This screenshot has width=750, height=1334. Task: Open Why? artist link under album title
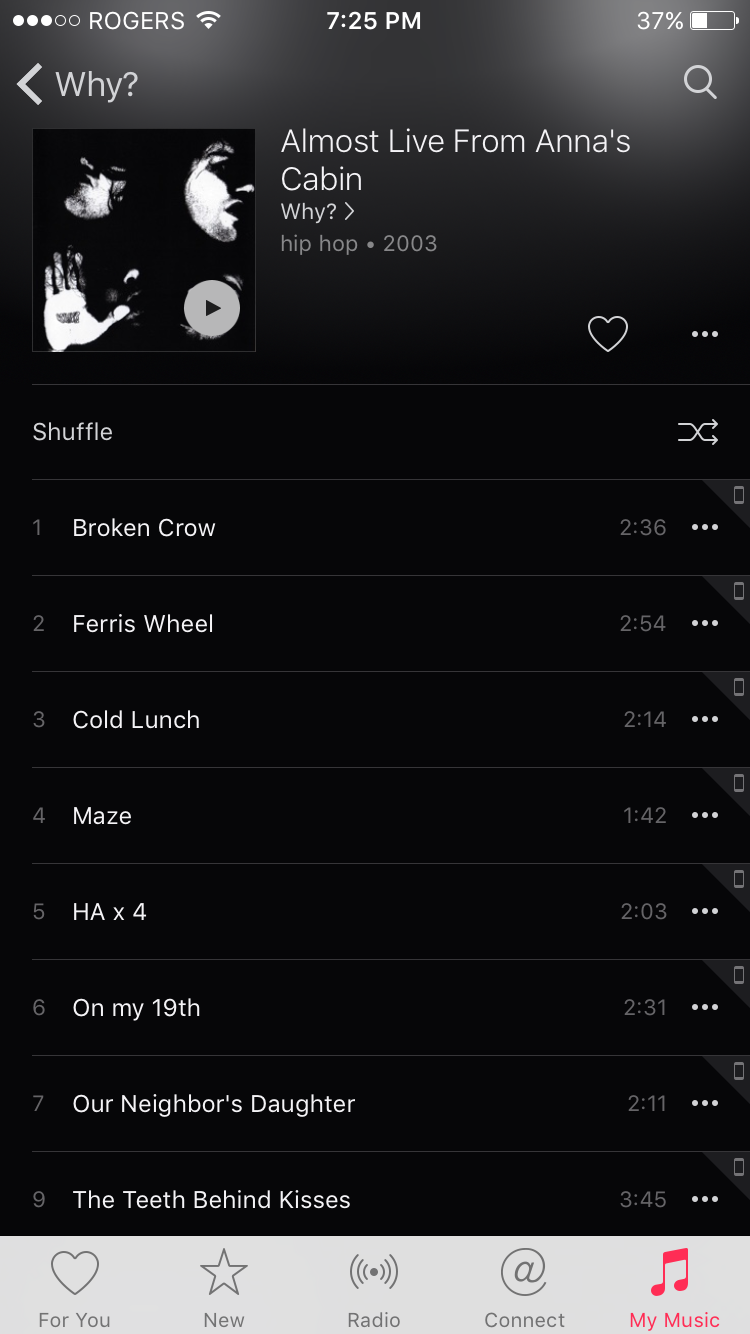(x=318, y=212)
